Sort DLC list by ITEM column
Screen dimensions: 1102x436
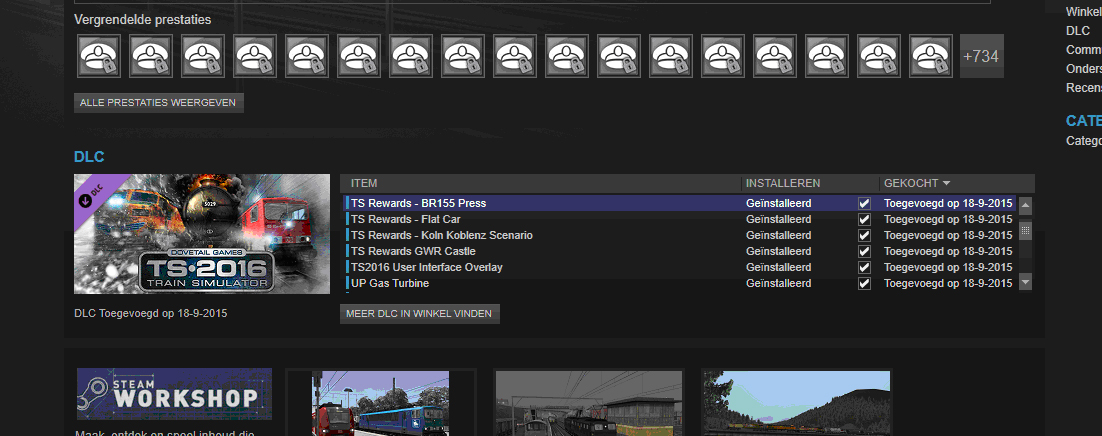tap(364, 183)
